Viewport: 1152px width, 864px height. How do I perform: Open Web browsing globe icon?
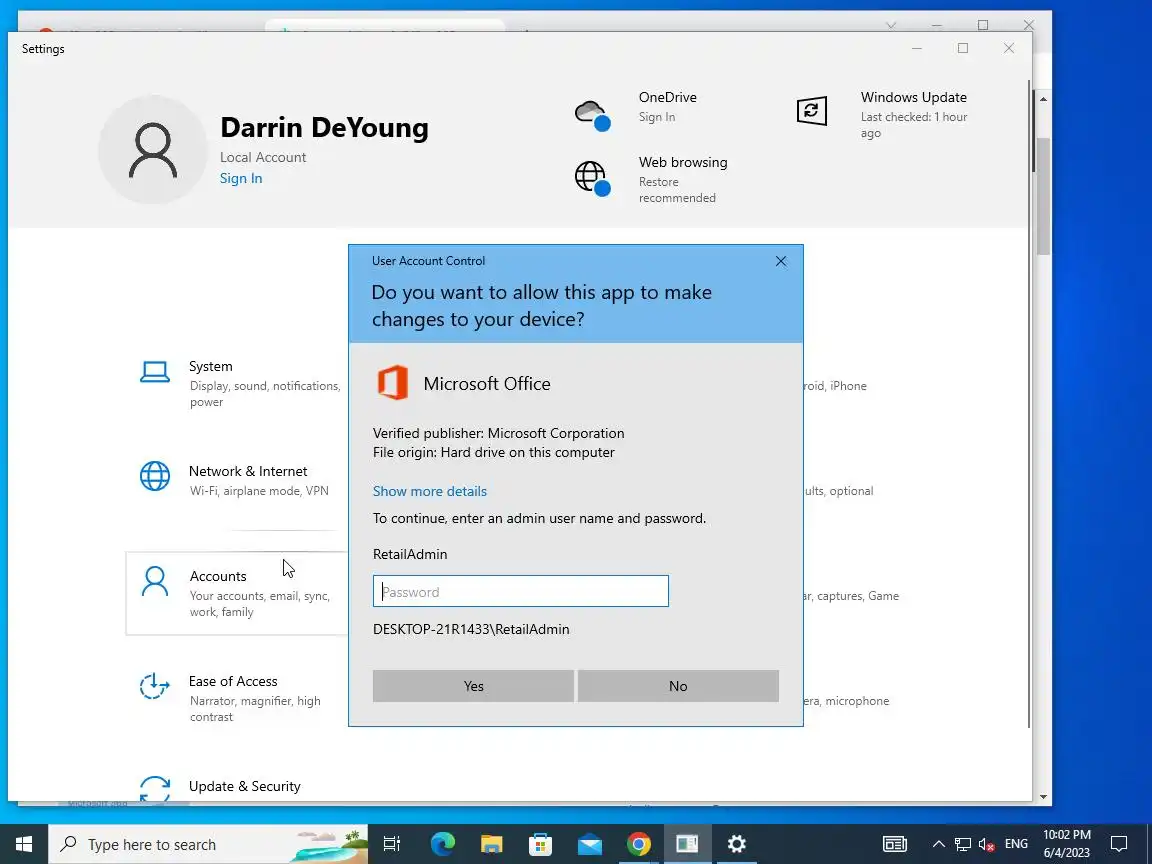[x=592, y=179]
